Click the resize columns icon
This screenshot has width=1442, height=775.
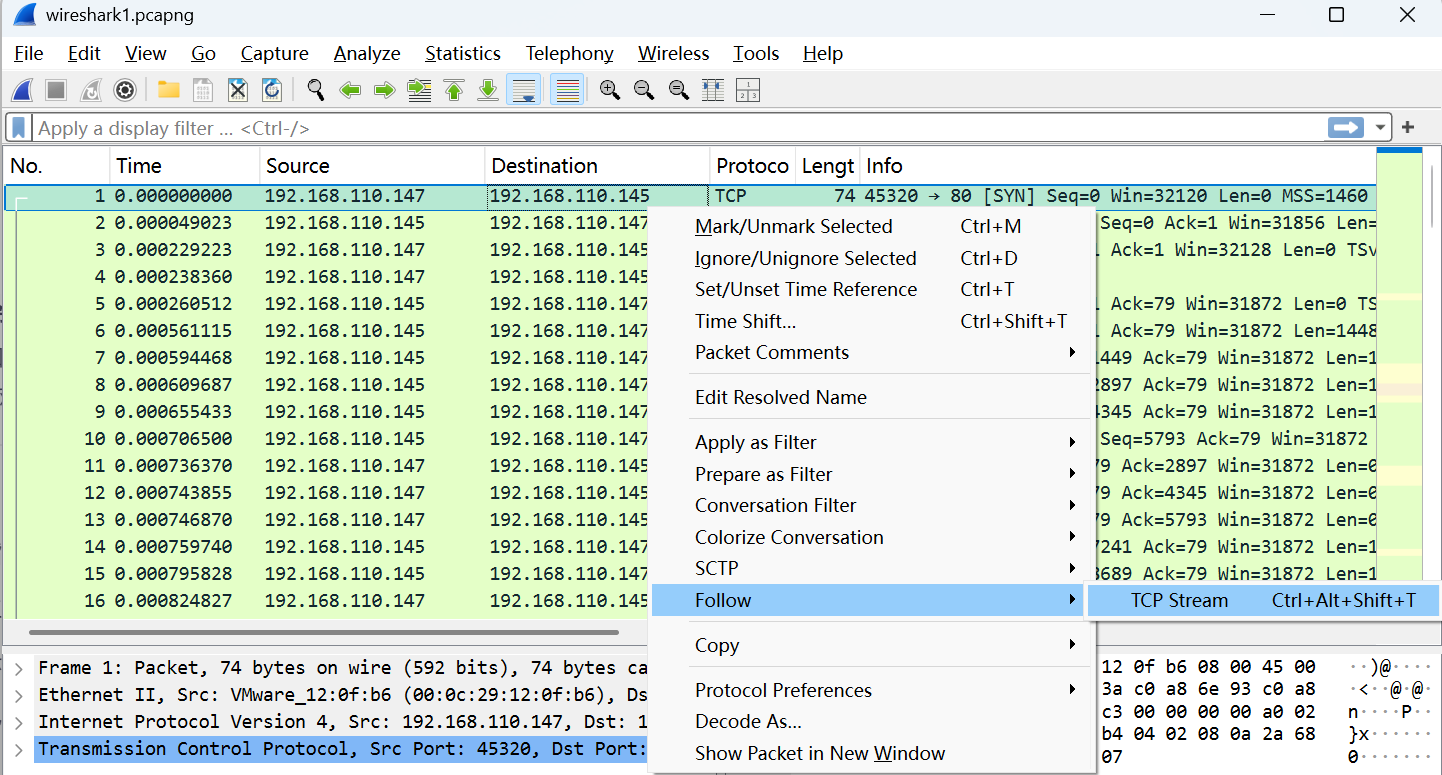[713, 91]
